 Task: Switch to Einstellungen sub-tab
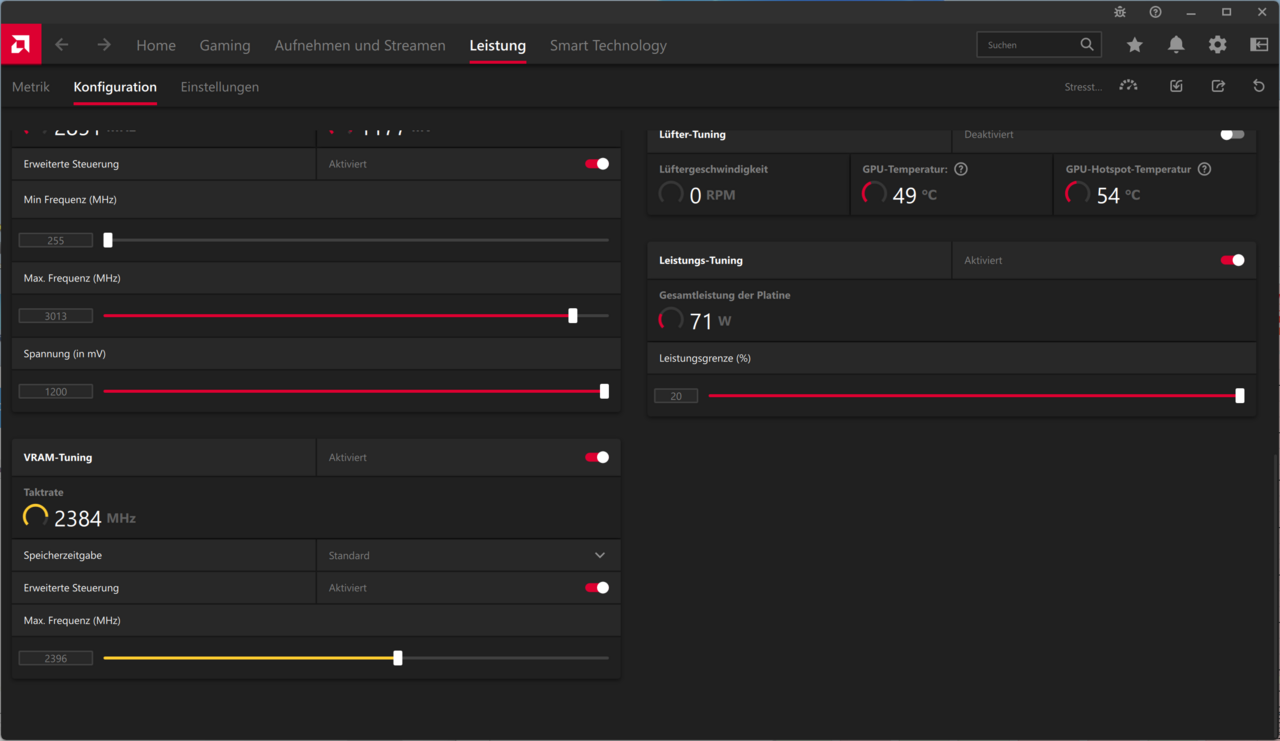click(220, 87)
